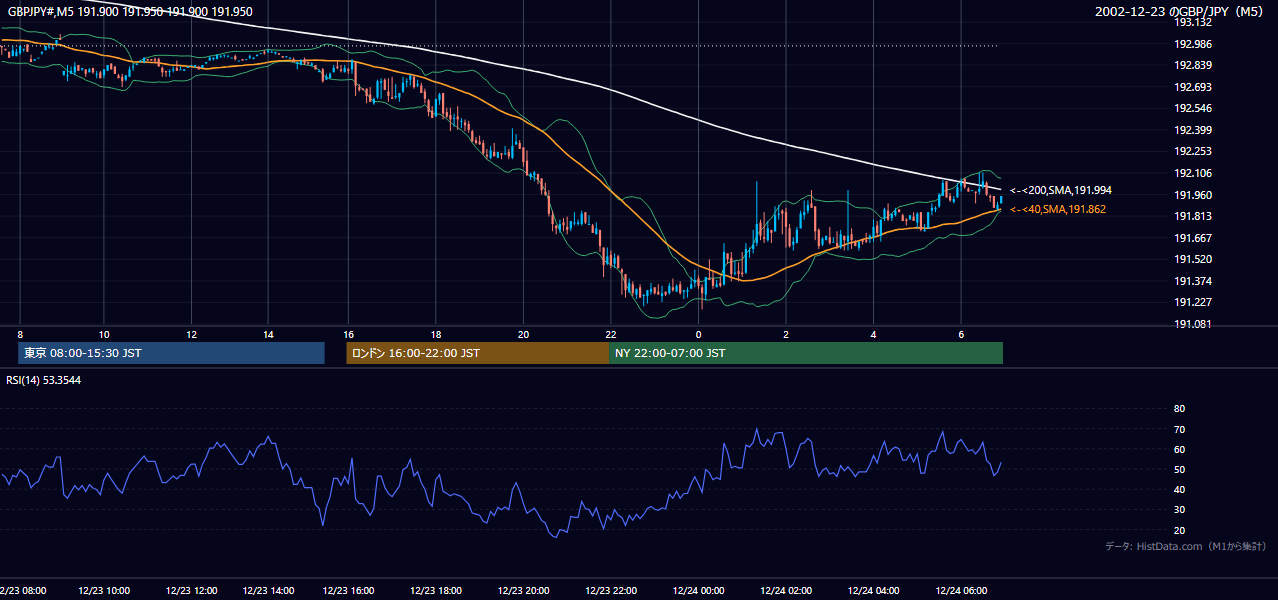Click the 12/24 00:00 date label

point(699,591)
